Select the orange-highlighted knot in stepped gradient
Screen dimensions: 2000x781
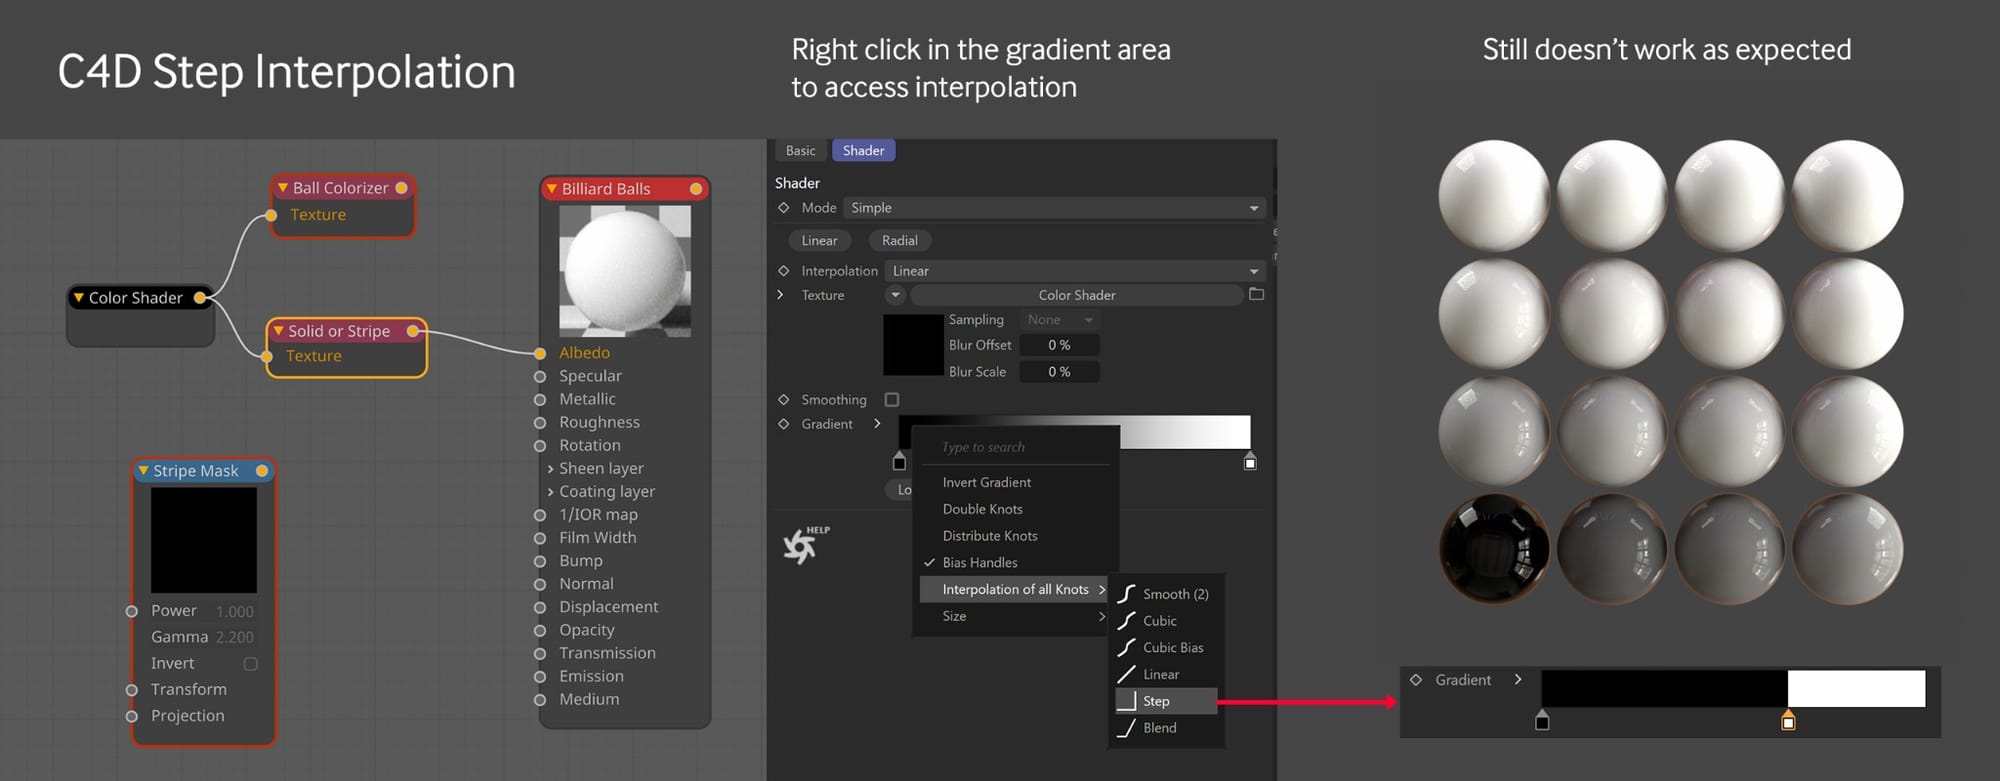tap(1788, 721)
